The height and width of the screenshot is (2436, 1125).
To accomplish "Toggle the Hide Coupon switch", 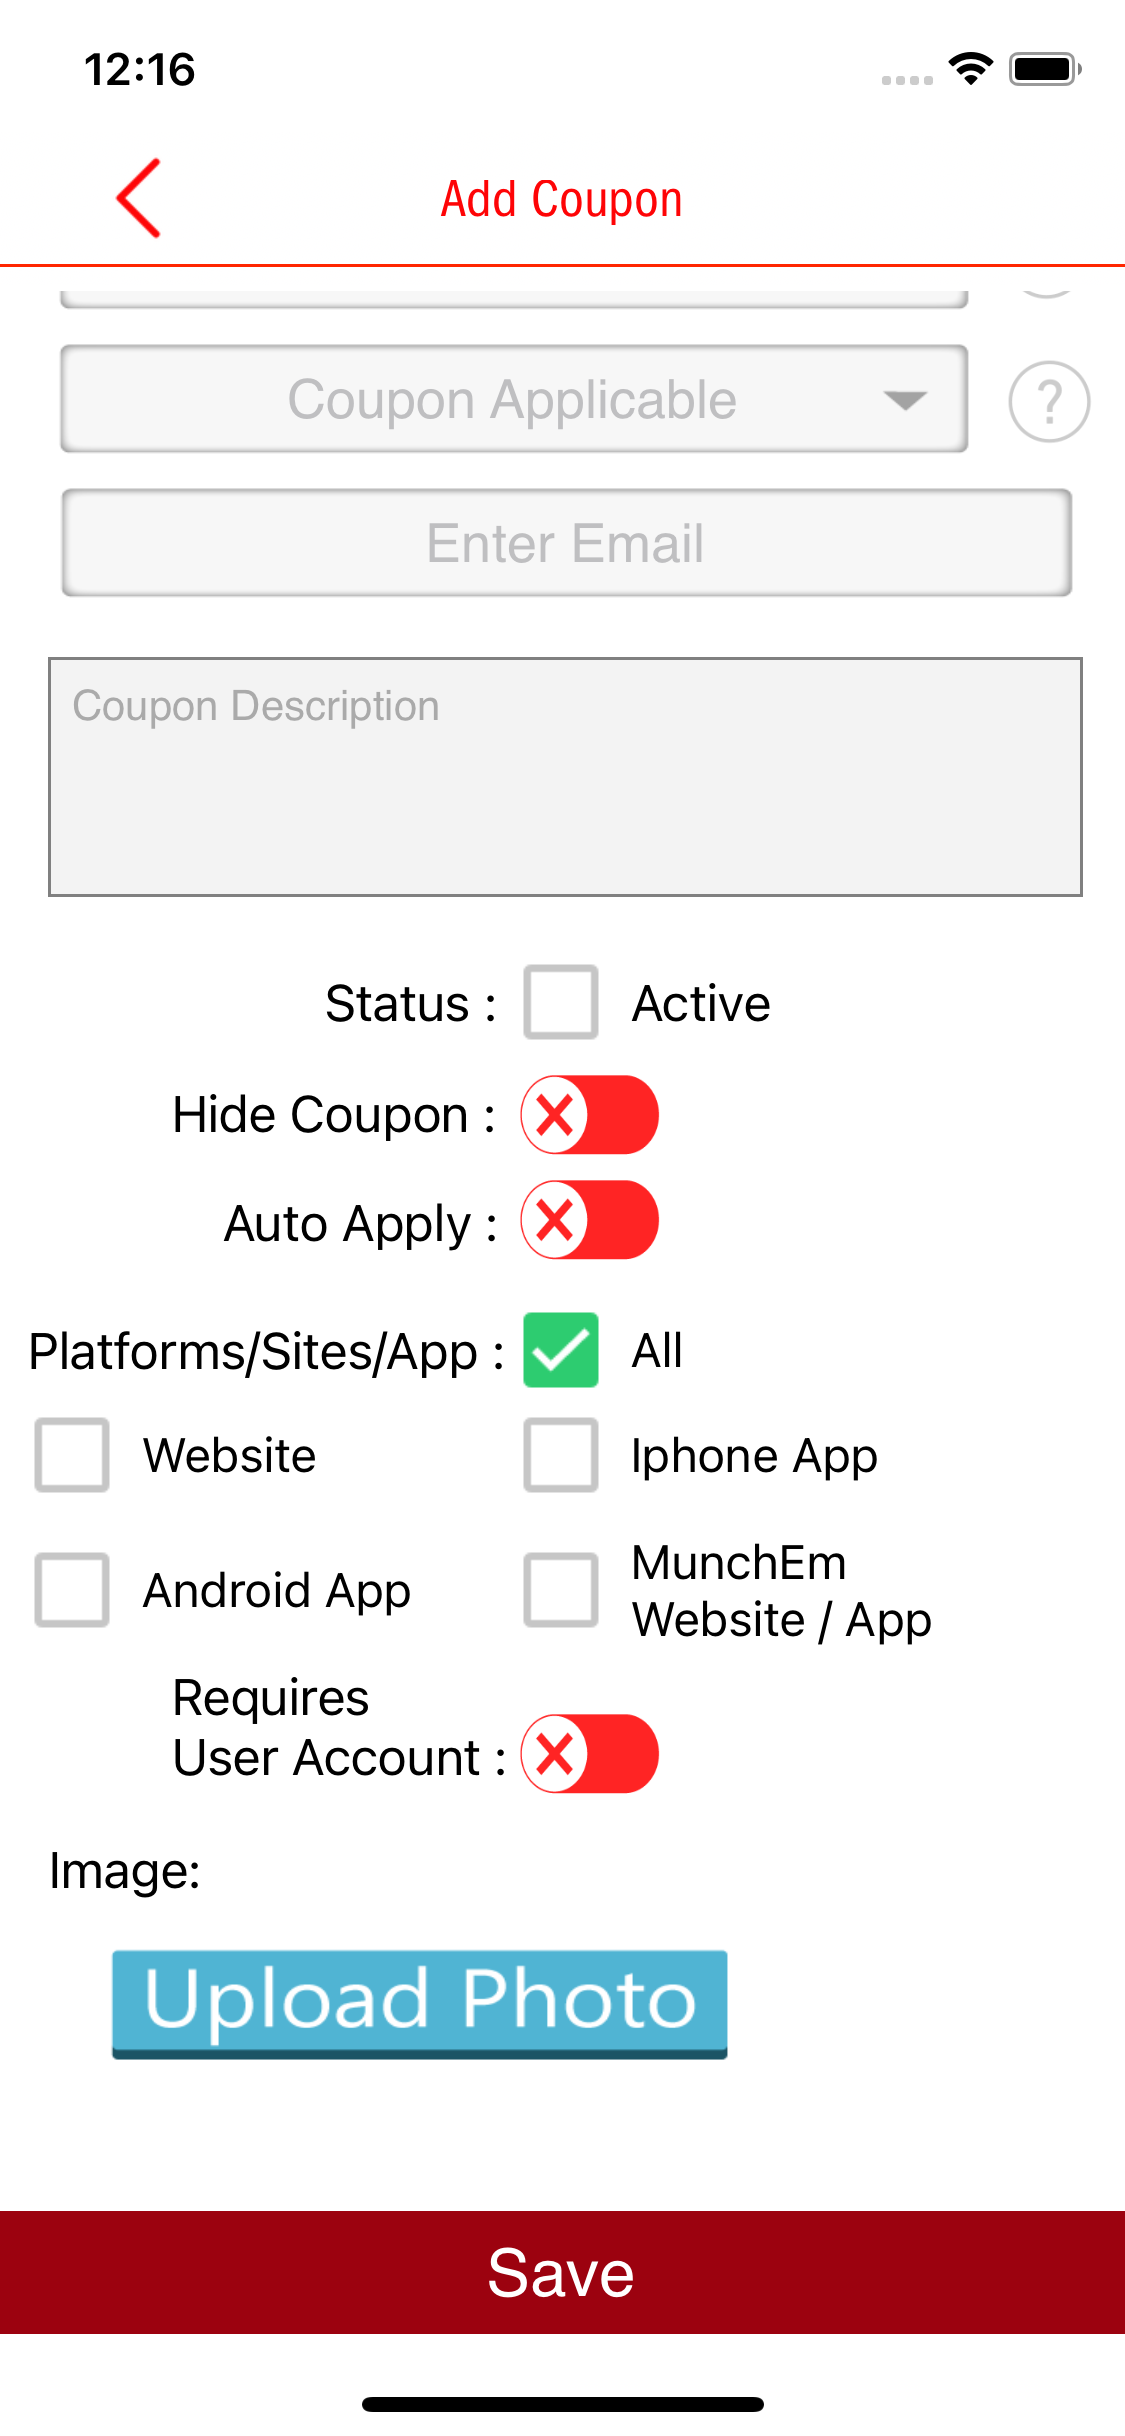I will (x=589, y=1115).
